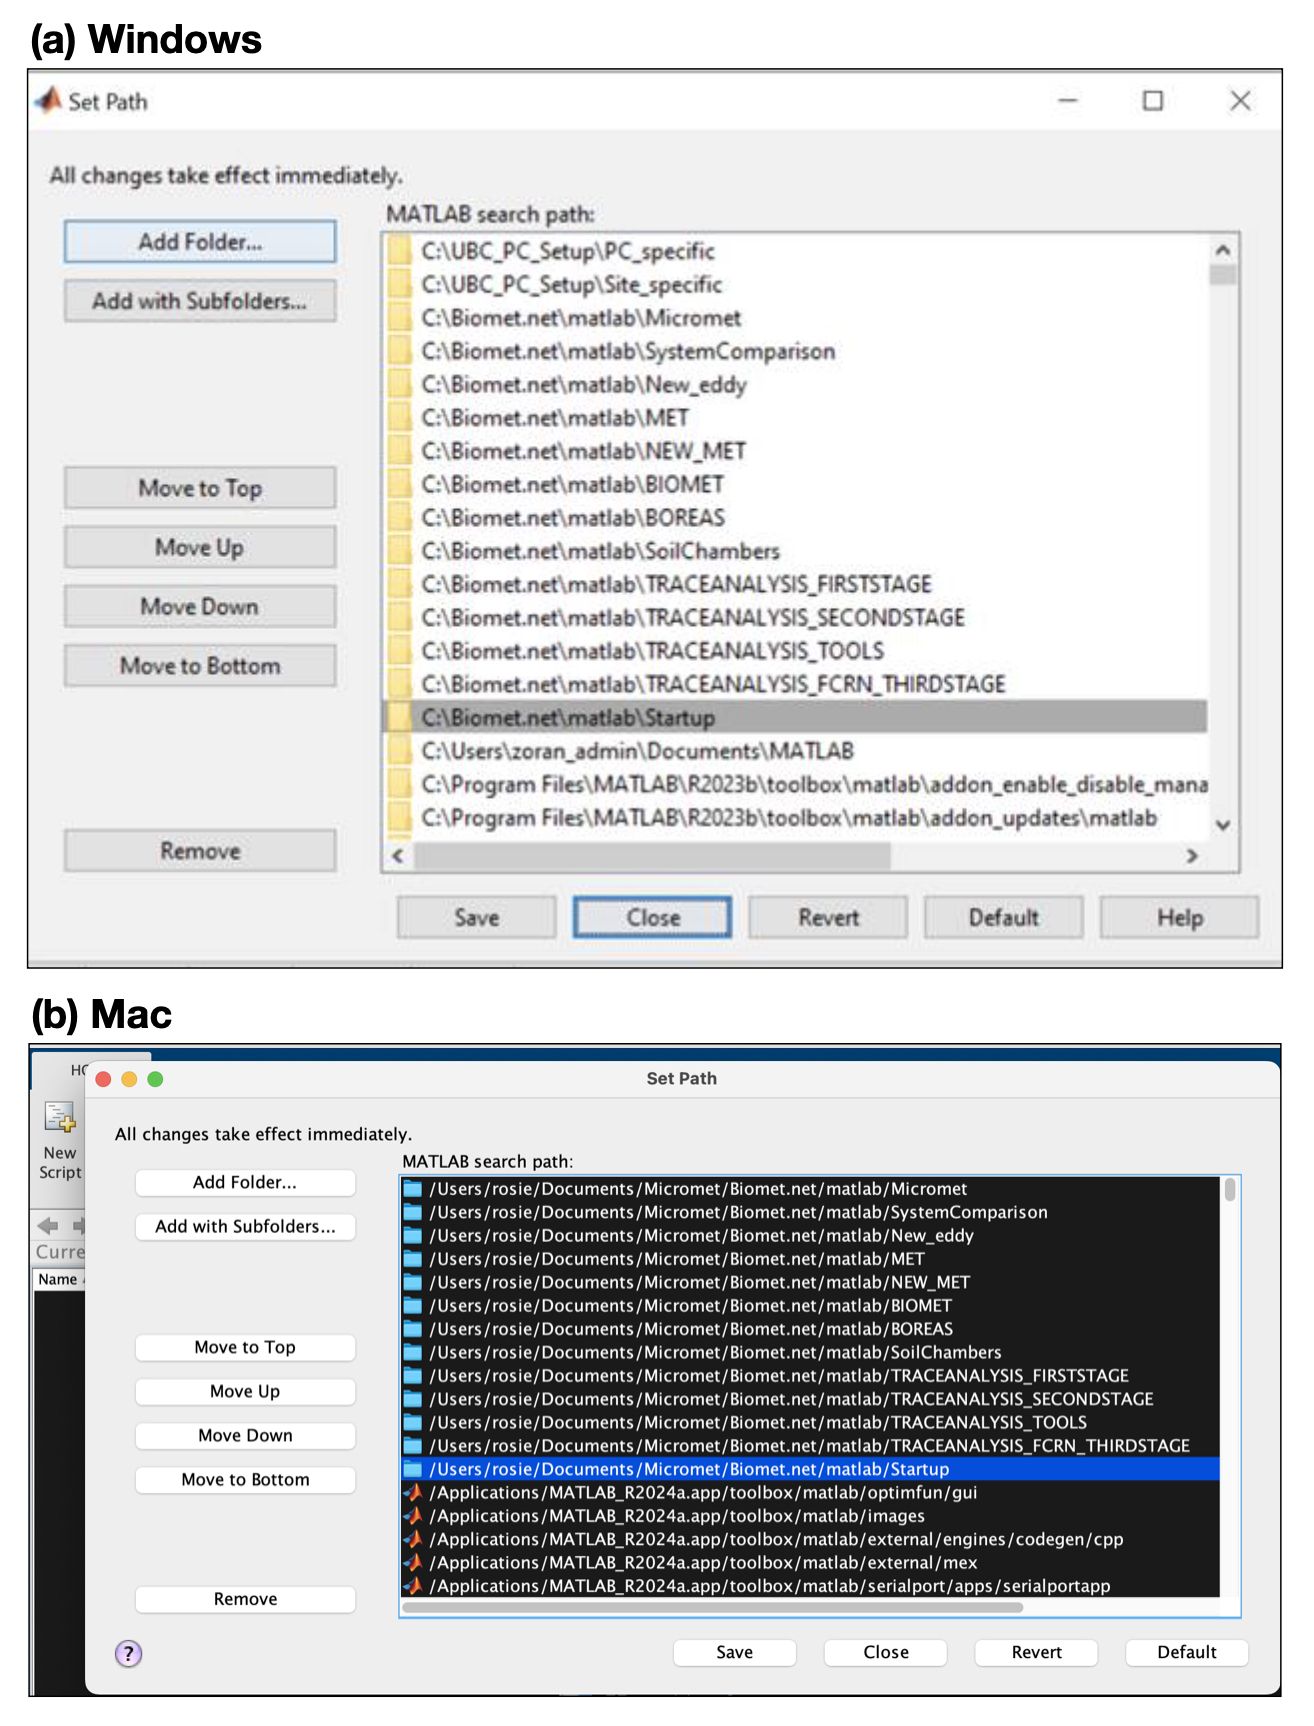
Task: Click purple question mark help icon
Action: pyautogui.click(x=128, y=1653)
